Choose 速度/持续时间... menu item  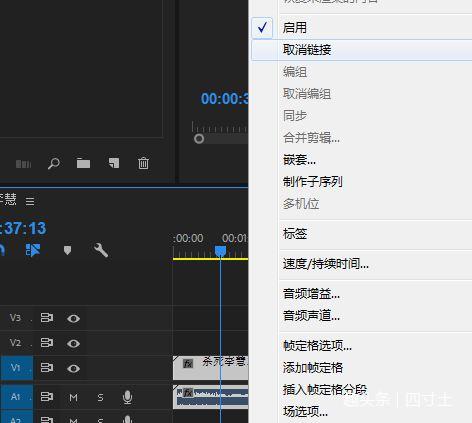(x=362, y=264)
